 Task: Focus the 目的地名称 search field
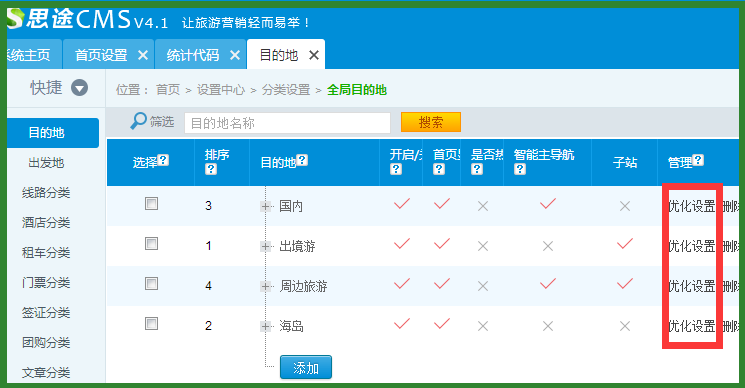click(x=287, y=123)
